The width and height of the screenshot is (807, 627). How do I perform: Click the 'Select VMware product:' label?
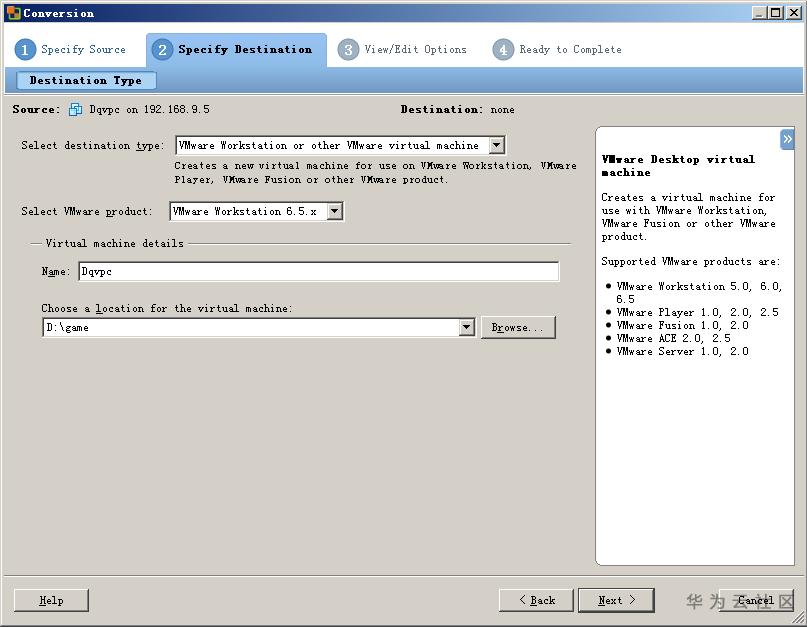(86, 211)
